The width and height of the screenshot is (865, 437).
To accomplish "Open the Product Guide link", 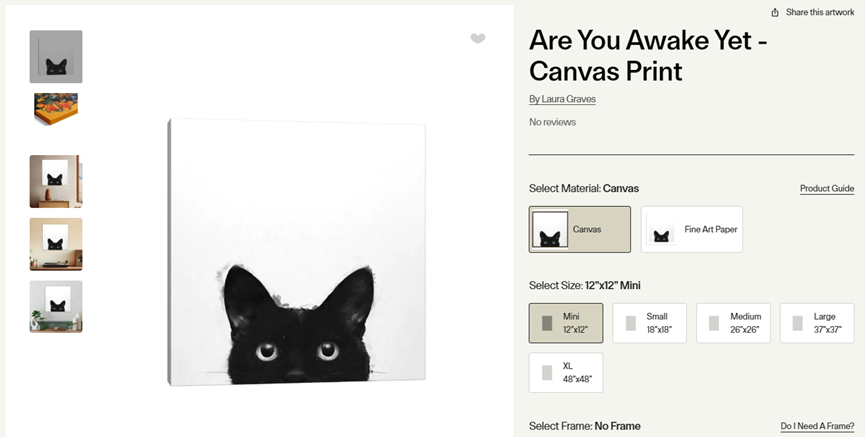I will pos(826,189).
